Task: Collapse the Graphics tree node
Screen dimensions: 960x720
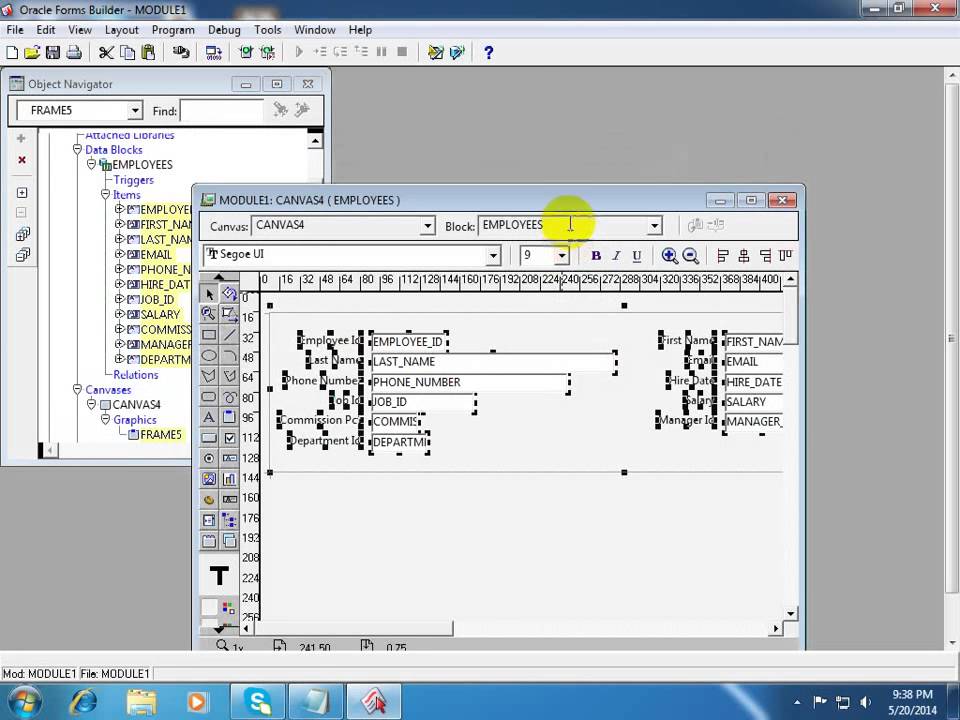Action: click(105, 419)
